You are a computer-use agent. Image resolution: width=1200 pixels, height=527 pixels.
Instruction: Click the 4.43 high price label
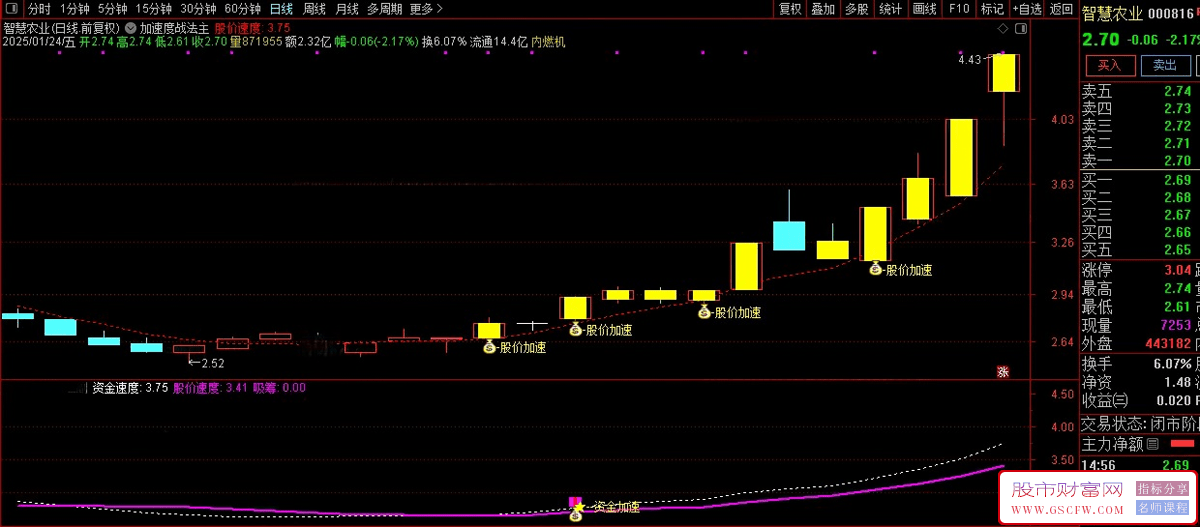point(969,60)
